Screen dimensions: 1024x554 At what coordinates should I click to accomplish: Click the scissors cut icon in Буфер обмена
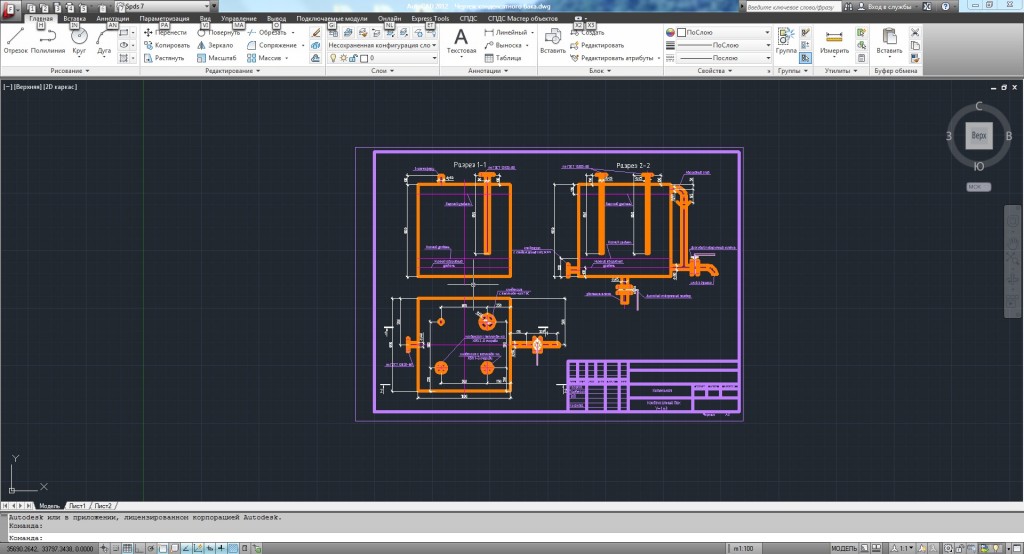click(915, 32)
